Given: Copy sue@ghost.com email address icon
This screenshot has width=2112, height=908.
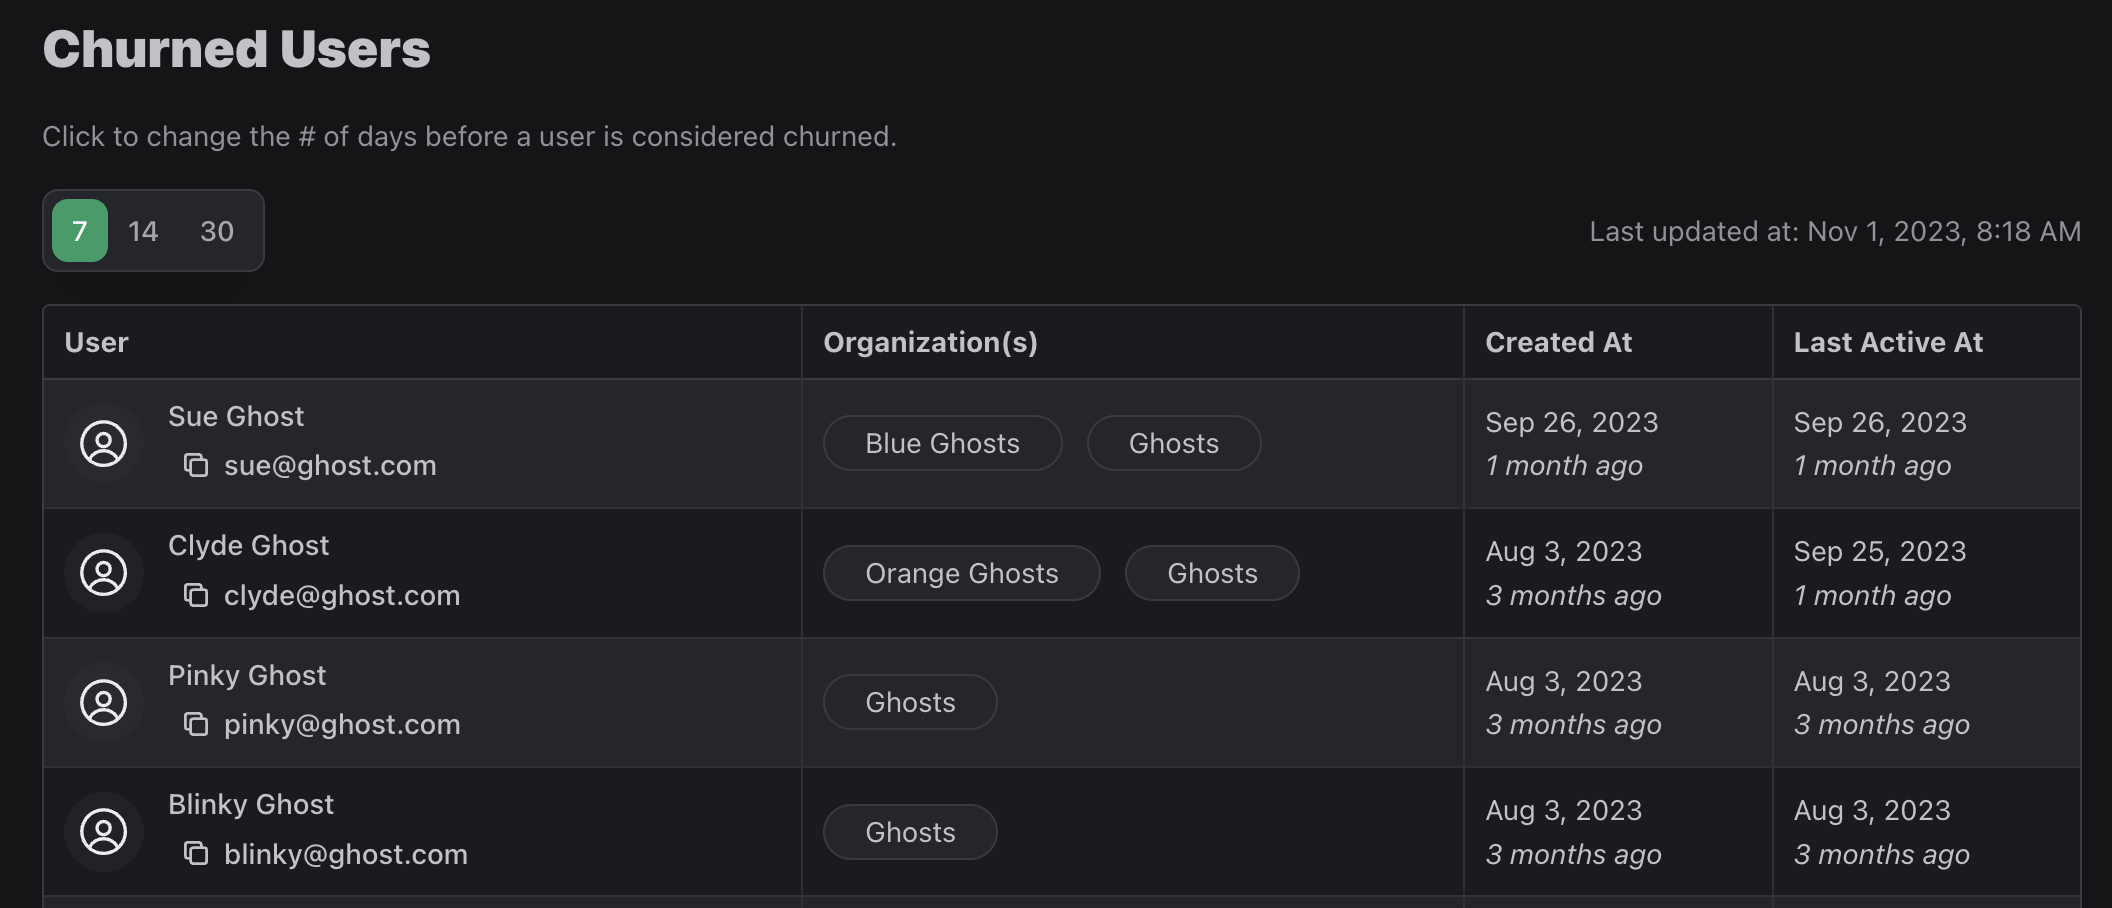Looking at the screenshot, I should click(196, 466).
